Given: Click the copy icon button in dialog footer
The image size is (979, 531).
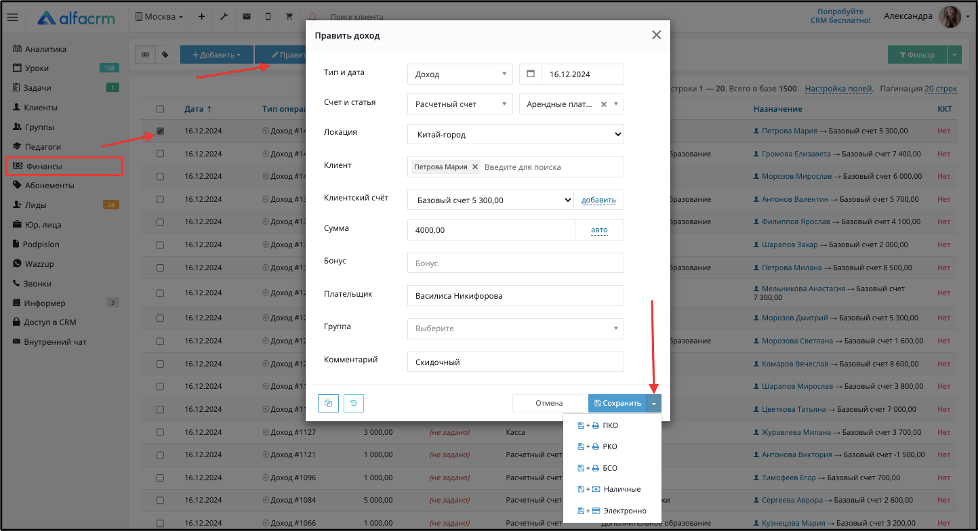Looking at the screenshot, I should [x=328, y=404].
